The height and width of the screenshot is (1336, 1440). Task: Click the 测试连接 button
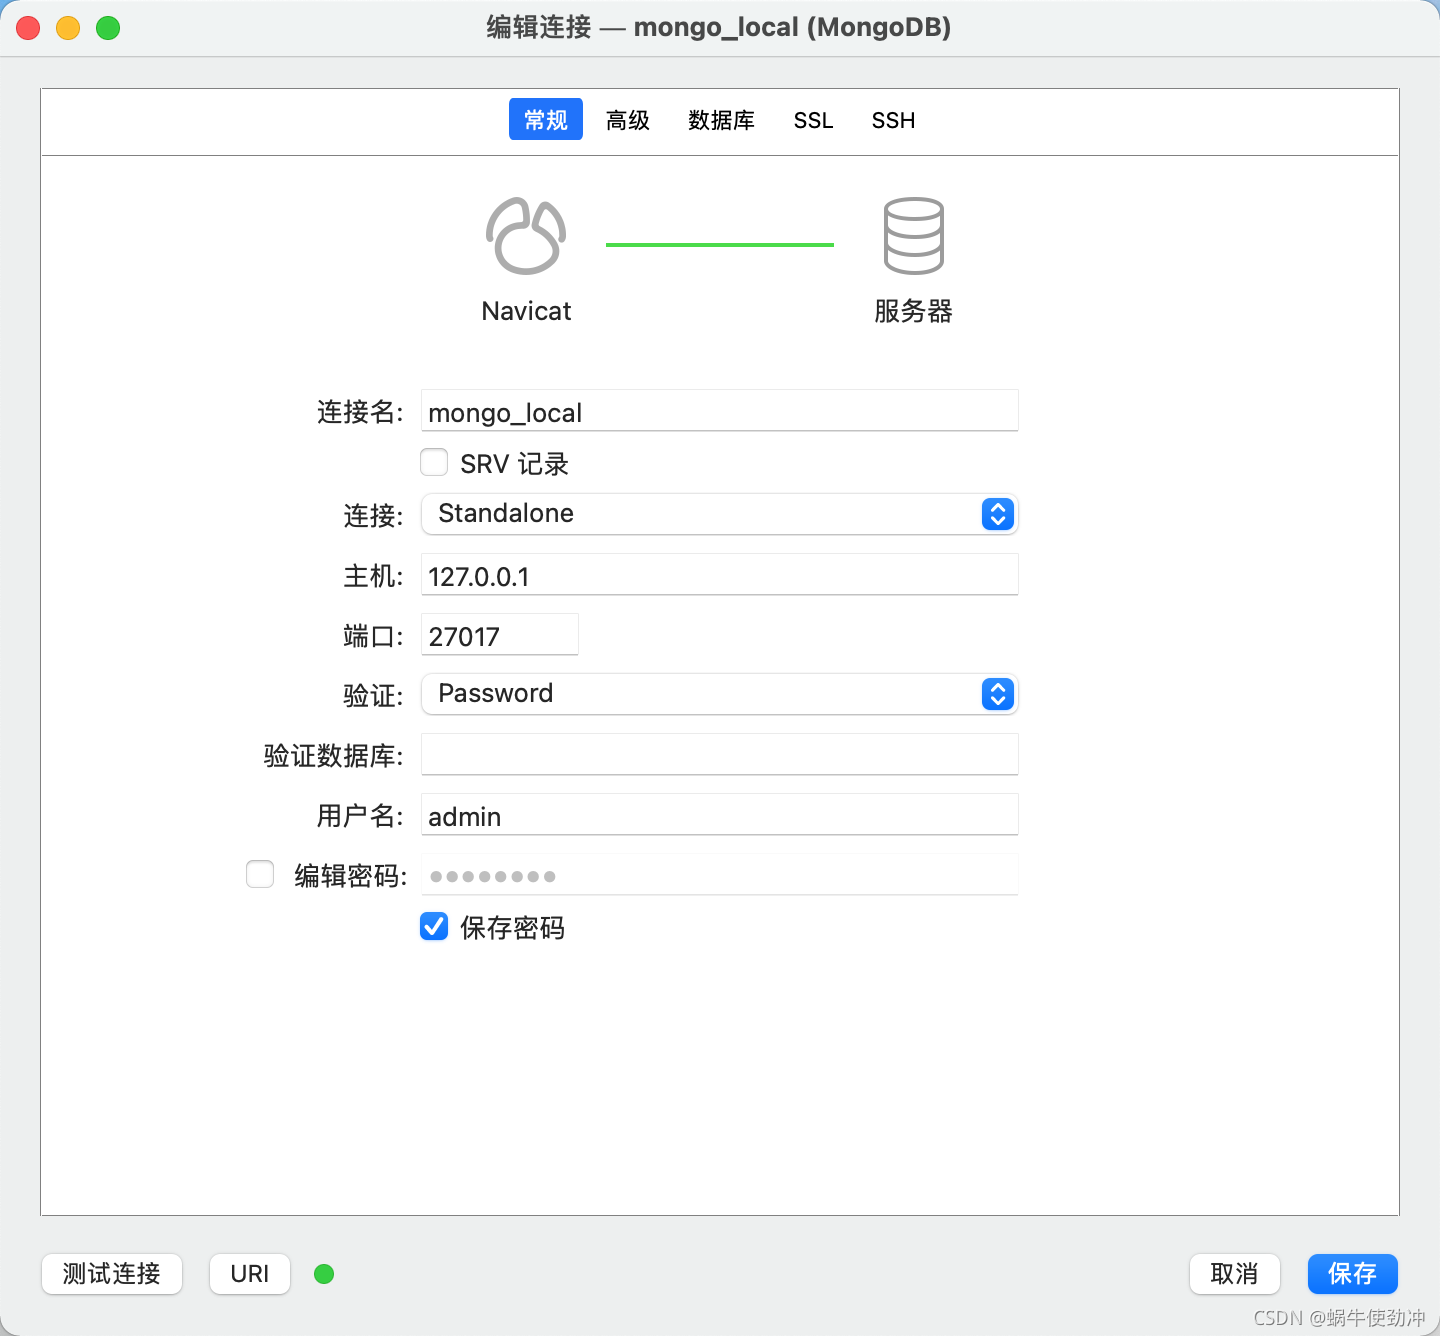point(111,1274)
